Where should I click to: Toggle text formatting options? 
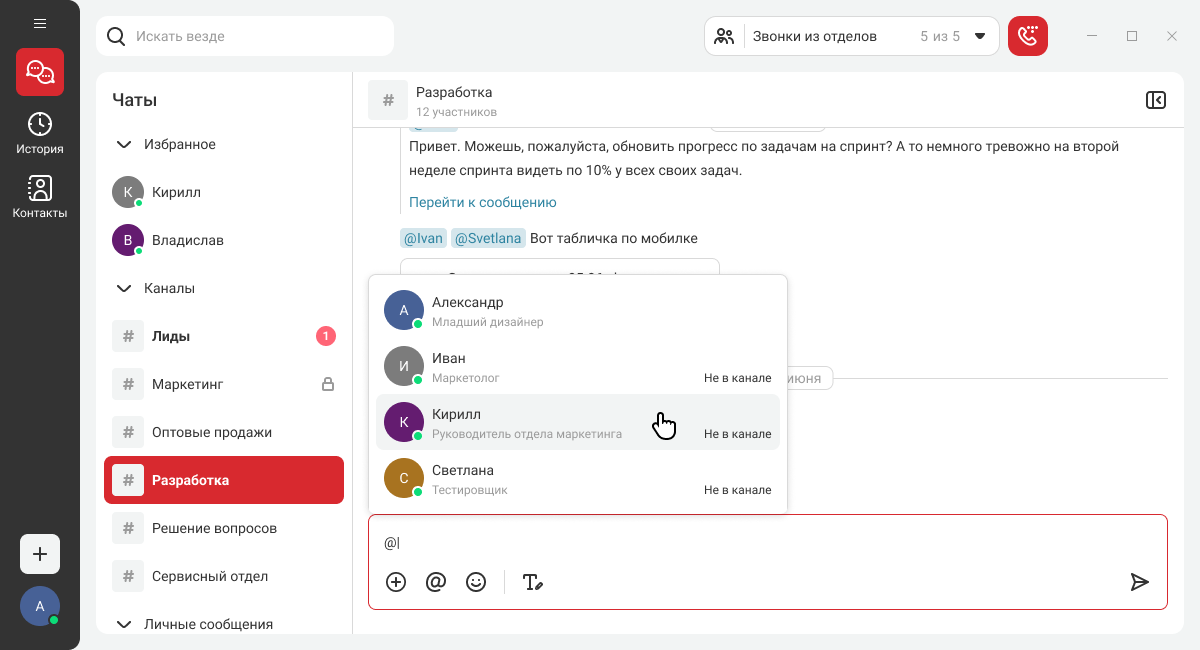532,582
